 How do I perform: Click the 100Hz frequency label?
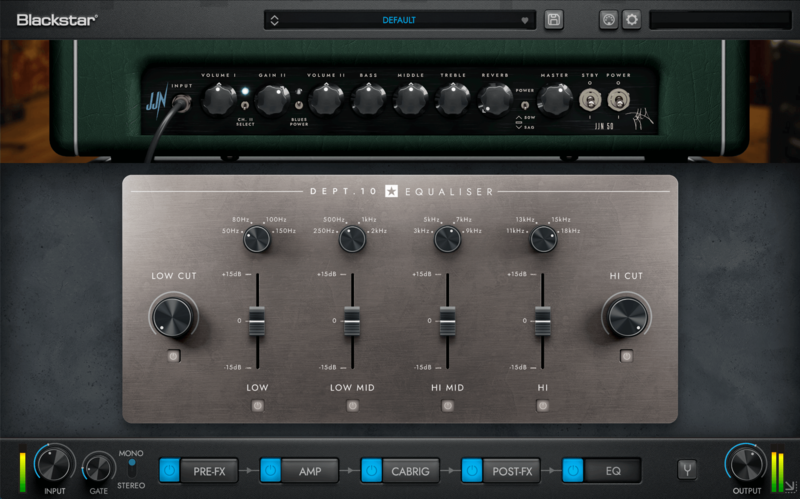click(x=276, y=219)
